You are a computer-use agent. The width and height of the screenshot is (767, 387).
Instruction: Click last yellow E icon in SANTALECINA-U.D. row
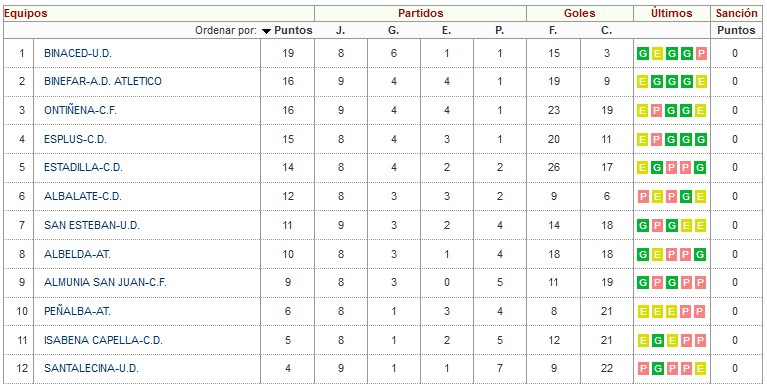[x=701, y=369]
